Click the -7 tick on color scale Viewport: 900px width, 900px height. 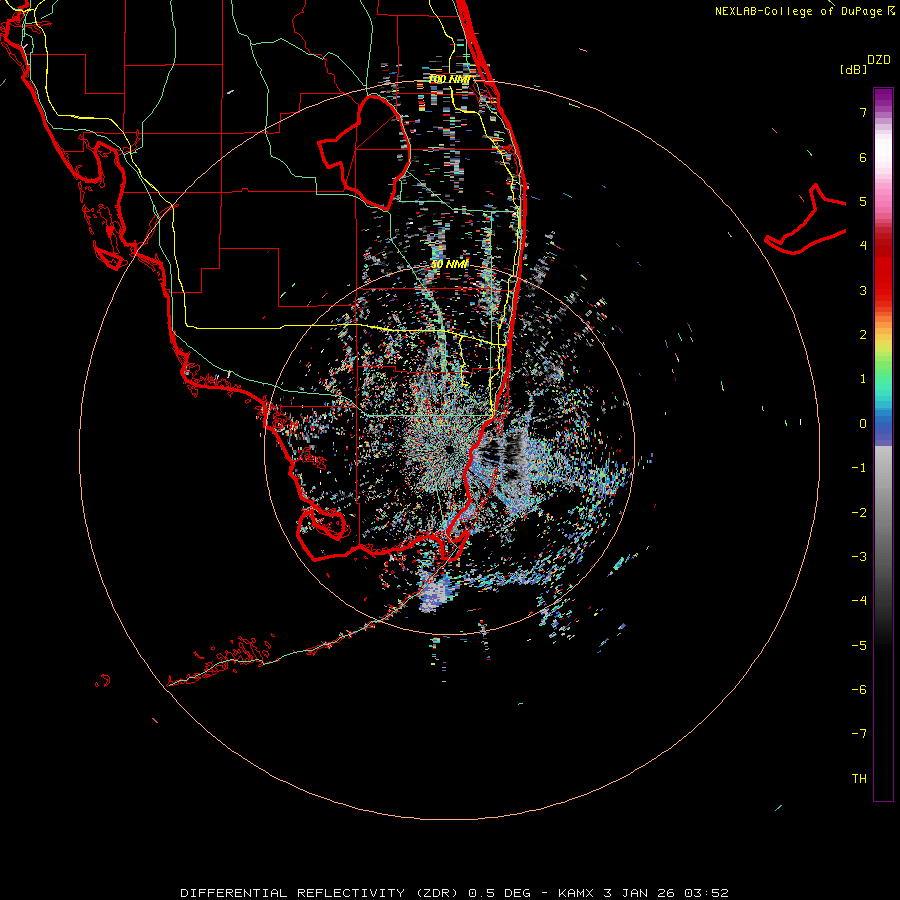point(859,734)
